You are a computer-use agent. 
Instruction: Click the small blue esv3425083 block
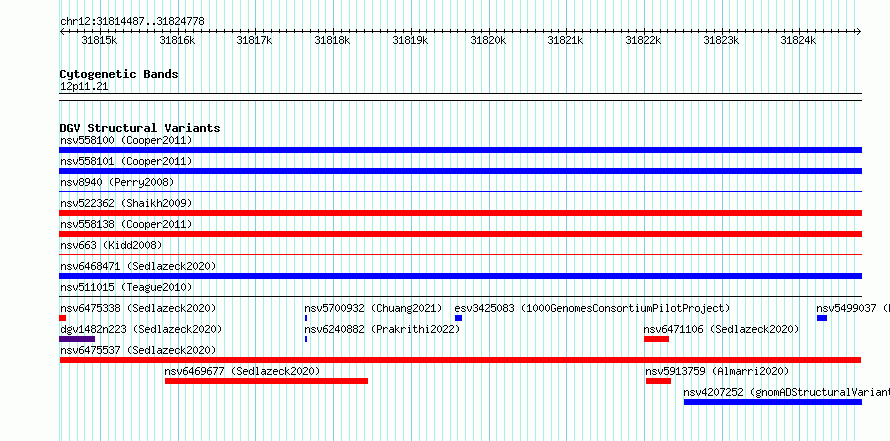coord(459,318)
